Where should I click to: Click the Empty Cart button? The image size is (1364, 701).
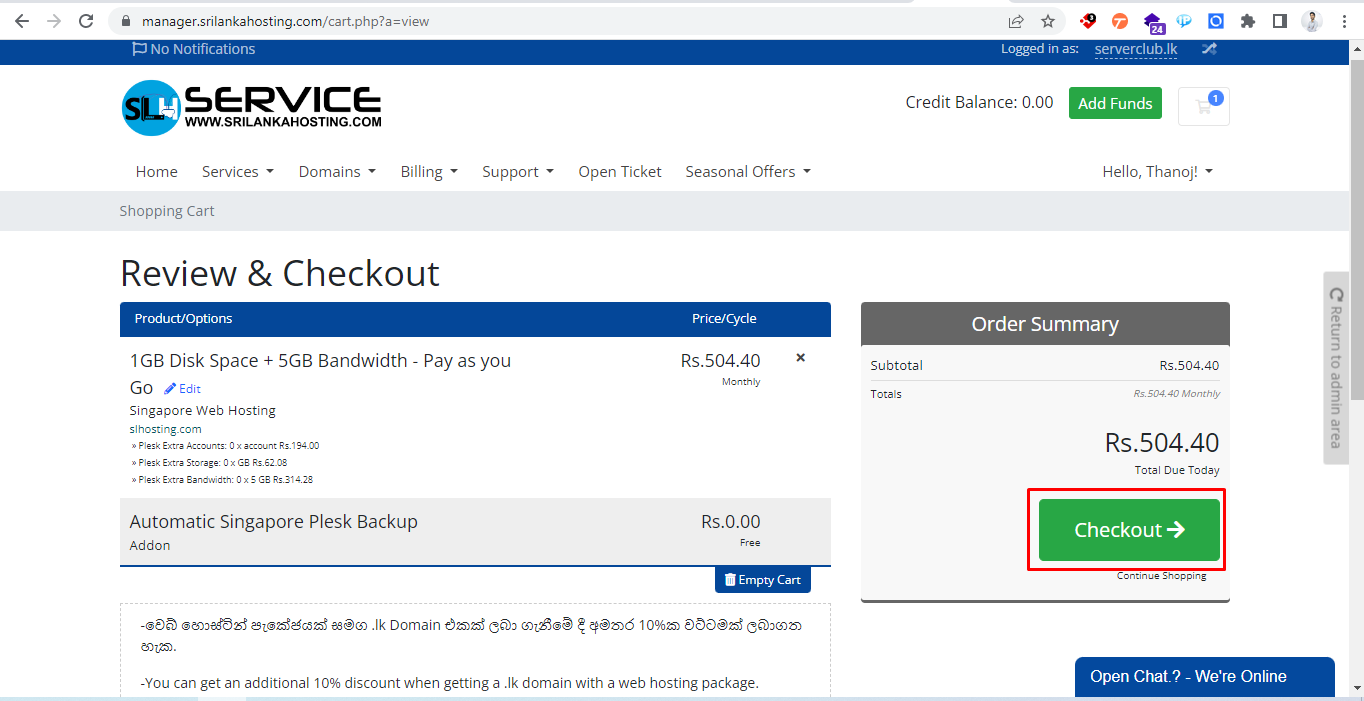762,580
